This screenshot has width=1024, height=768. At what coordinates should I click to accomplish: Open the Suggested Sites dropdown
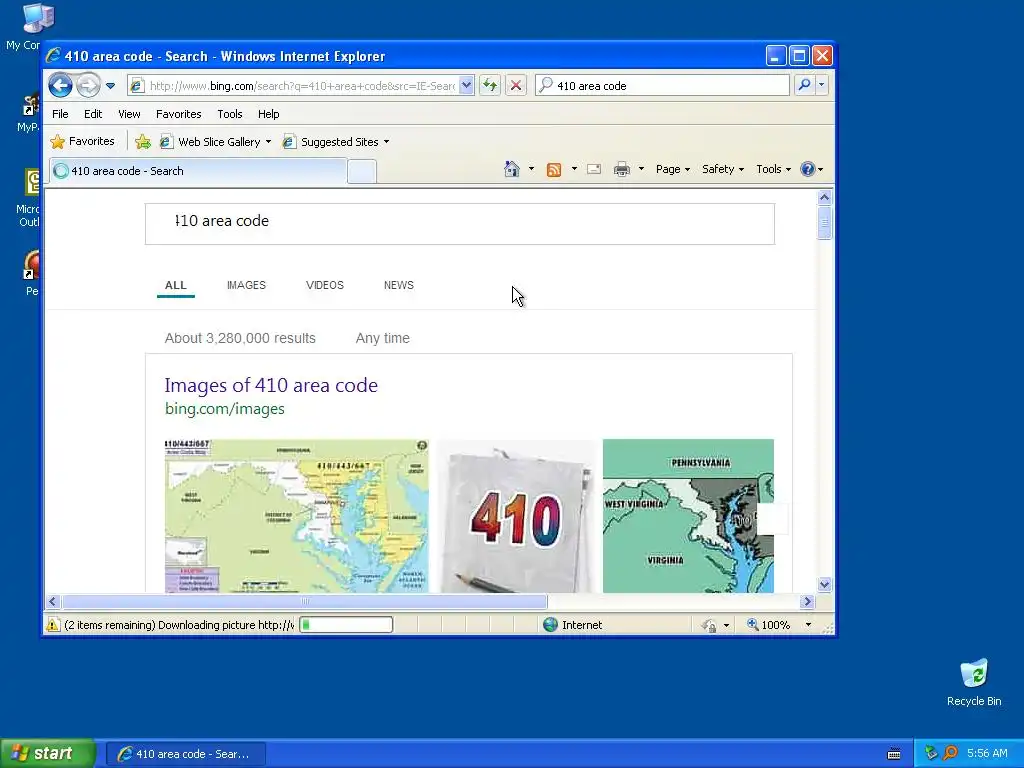(x=336, y=142)
